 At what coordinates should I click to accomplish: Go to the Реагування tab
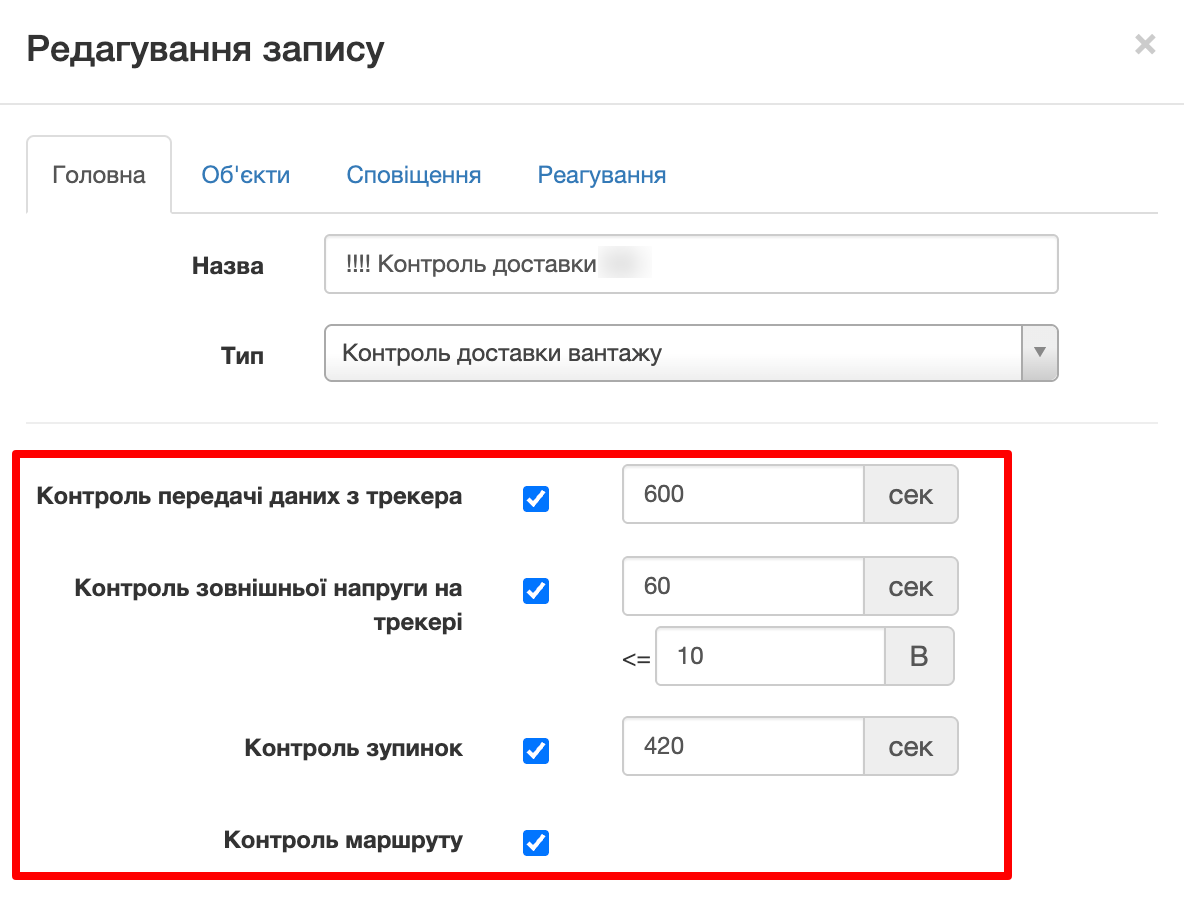602,174
